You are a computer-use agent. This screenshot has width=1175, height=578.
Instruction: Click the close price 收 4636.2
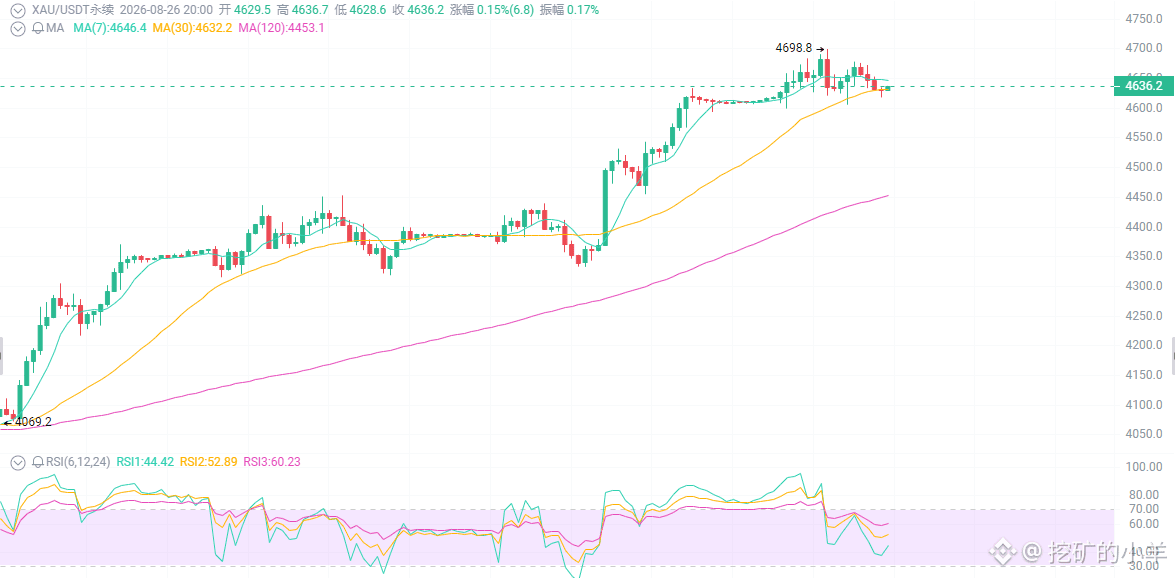coord(416,10)
